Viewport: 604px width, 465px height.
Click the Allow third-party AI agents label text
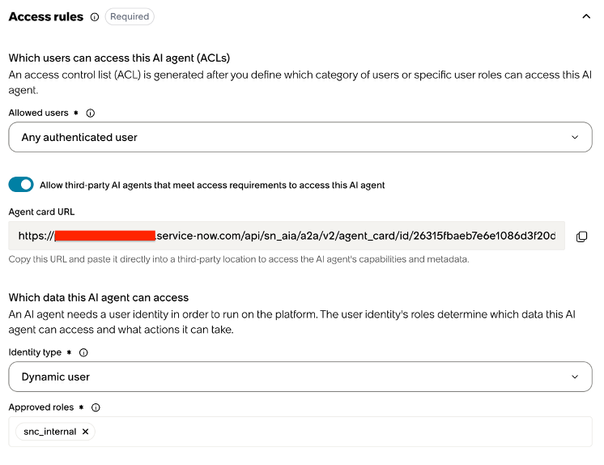212,185
